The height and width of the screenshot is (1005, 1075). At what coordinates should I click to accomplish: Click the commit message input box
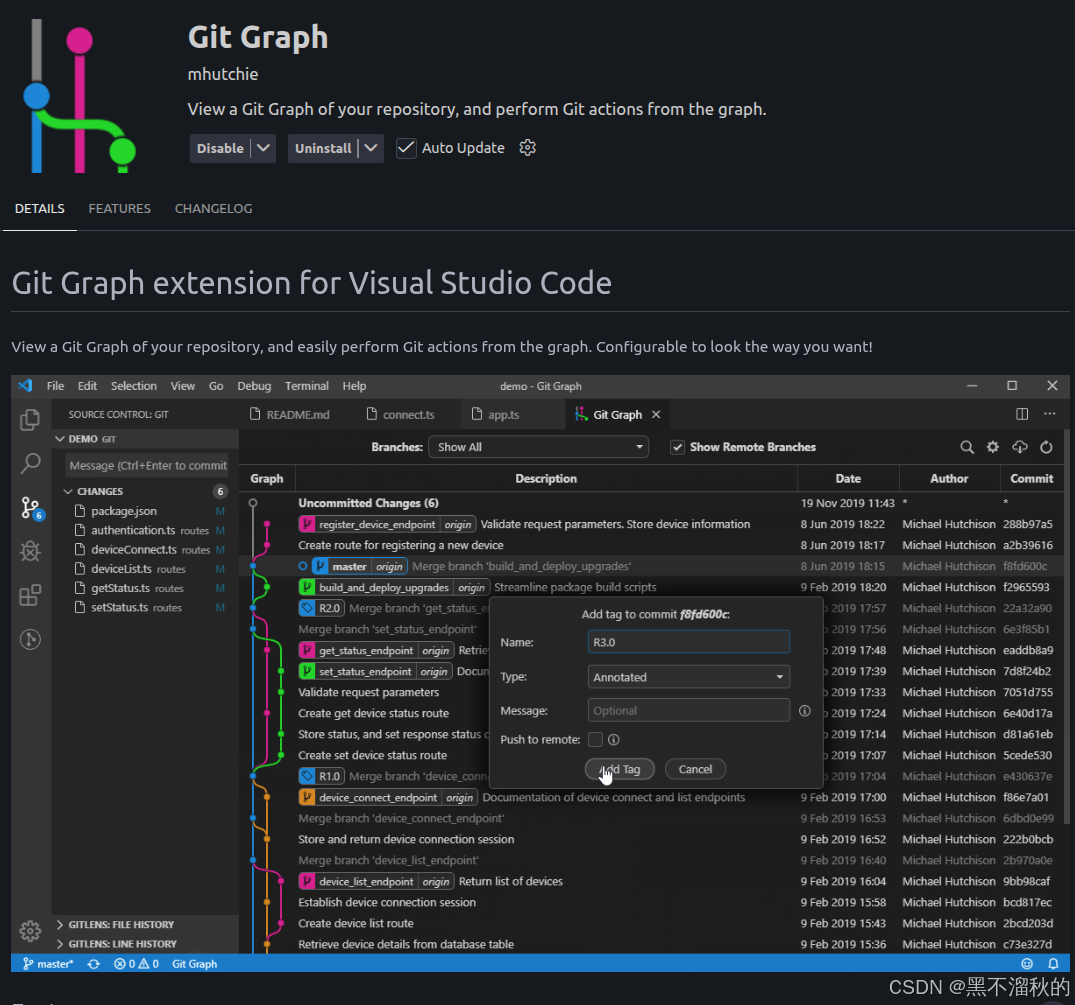(147, 465)
